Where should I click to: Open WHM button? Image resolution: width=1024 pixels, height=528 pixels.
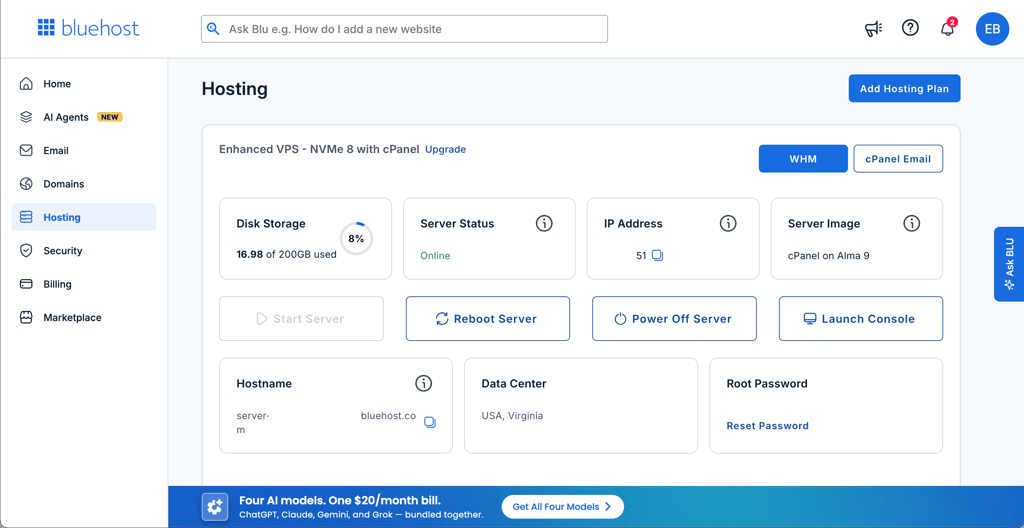[x=803, y=159]
